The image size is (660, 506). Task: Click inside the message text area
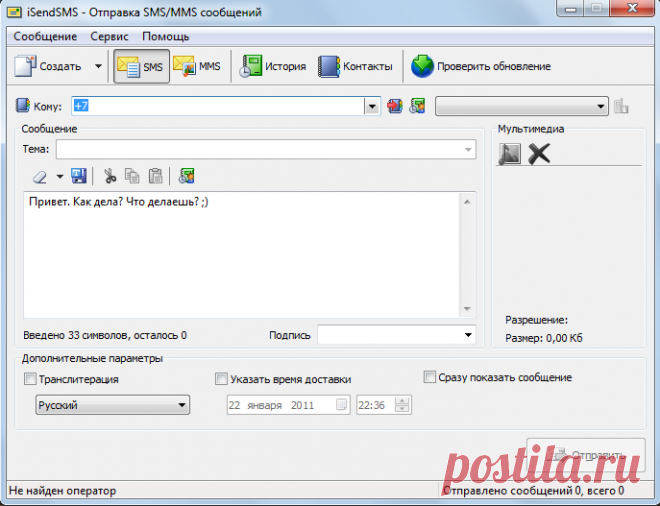pyautogui.click(x=242, y=255)
